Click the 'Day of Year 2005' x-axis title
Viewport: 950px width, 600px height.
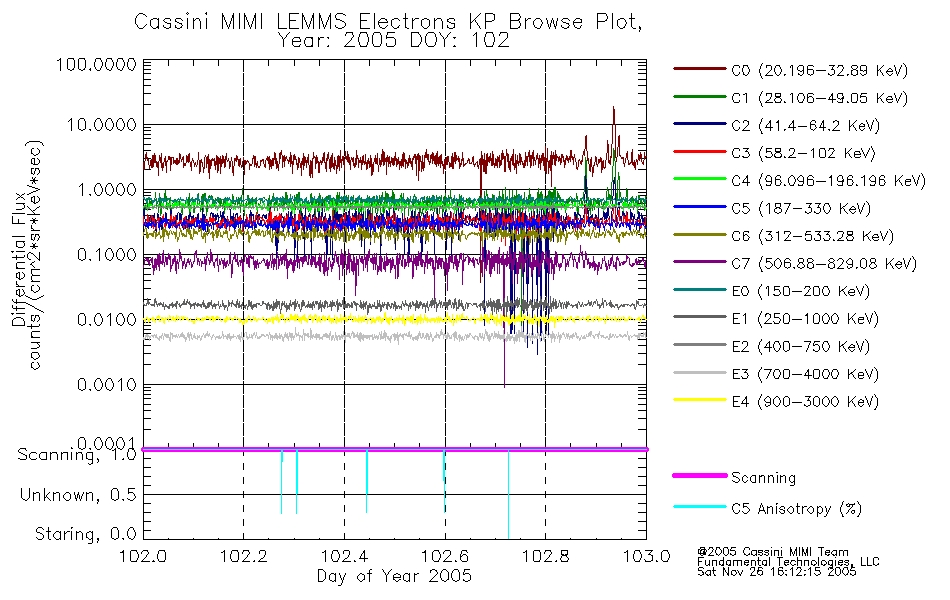point(394,576)
